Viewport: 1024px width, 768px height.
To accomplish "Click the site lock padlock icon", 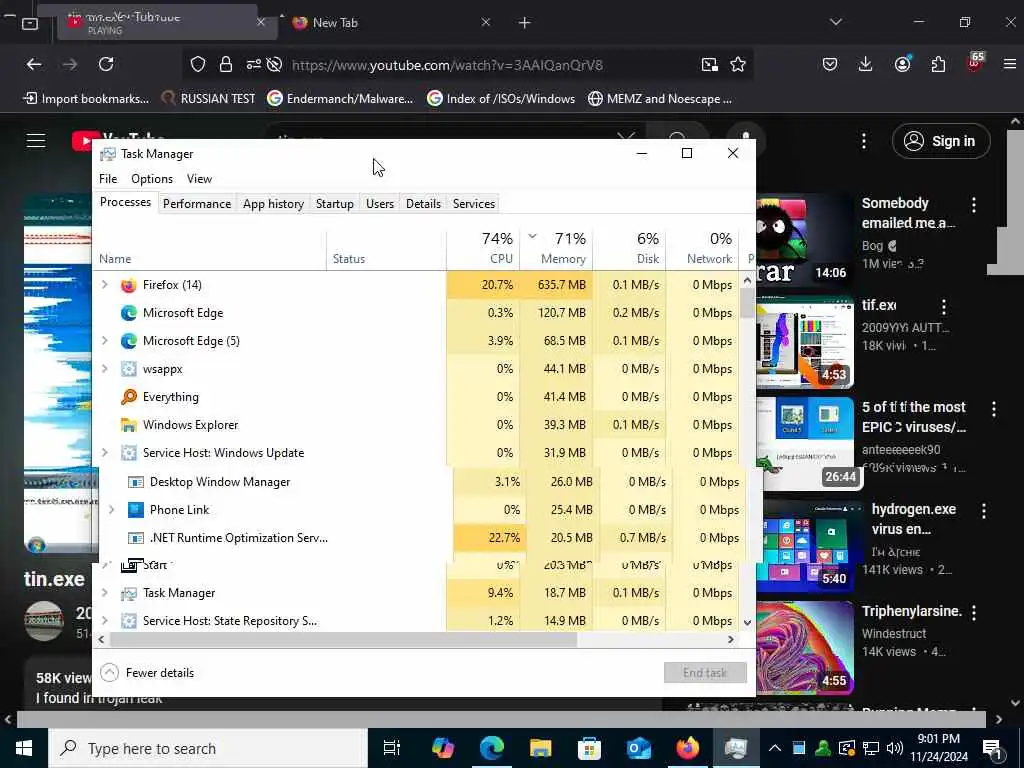I will (226, 64).
